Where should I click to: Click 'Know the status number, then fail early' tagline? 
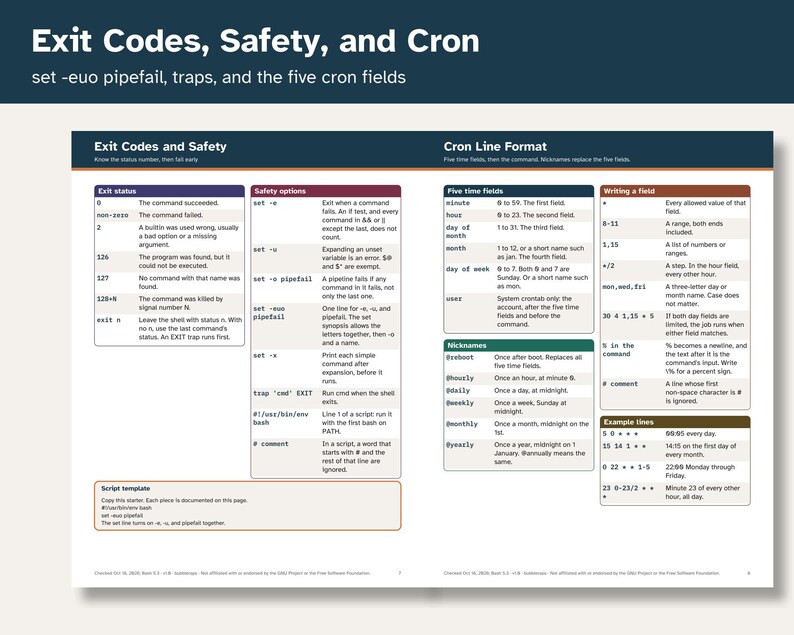[x=146, y=160]
